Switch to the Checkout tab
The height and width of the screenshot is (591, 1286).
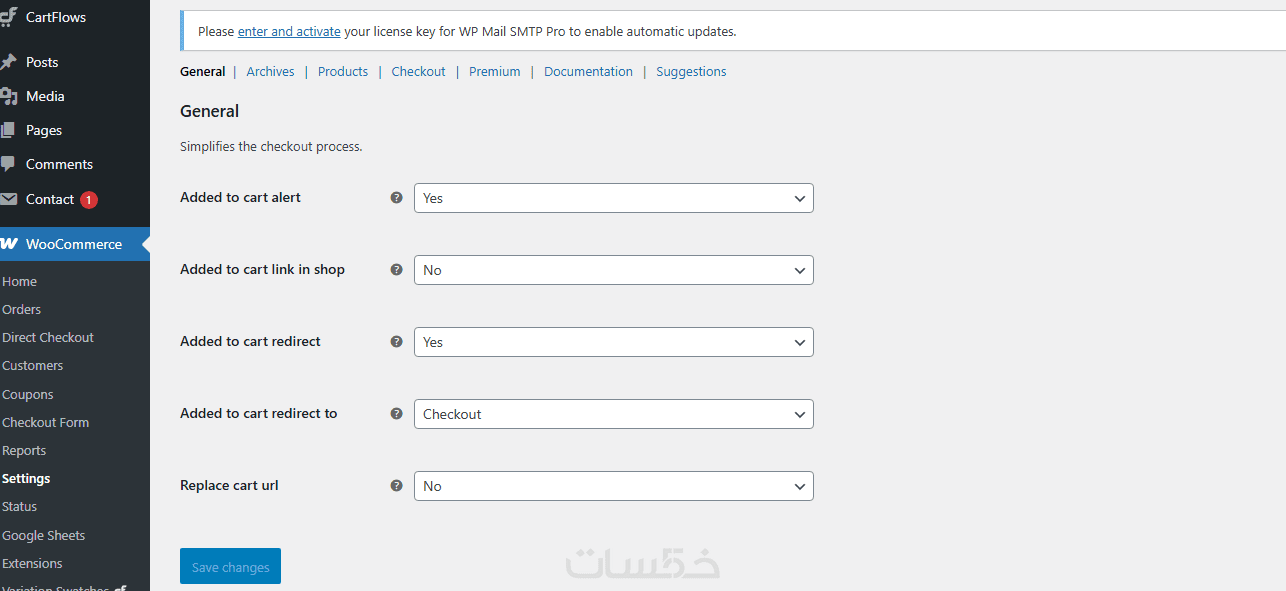(418, 72)
